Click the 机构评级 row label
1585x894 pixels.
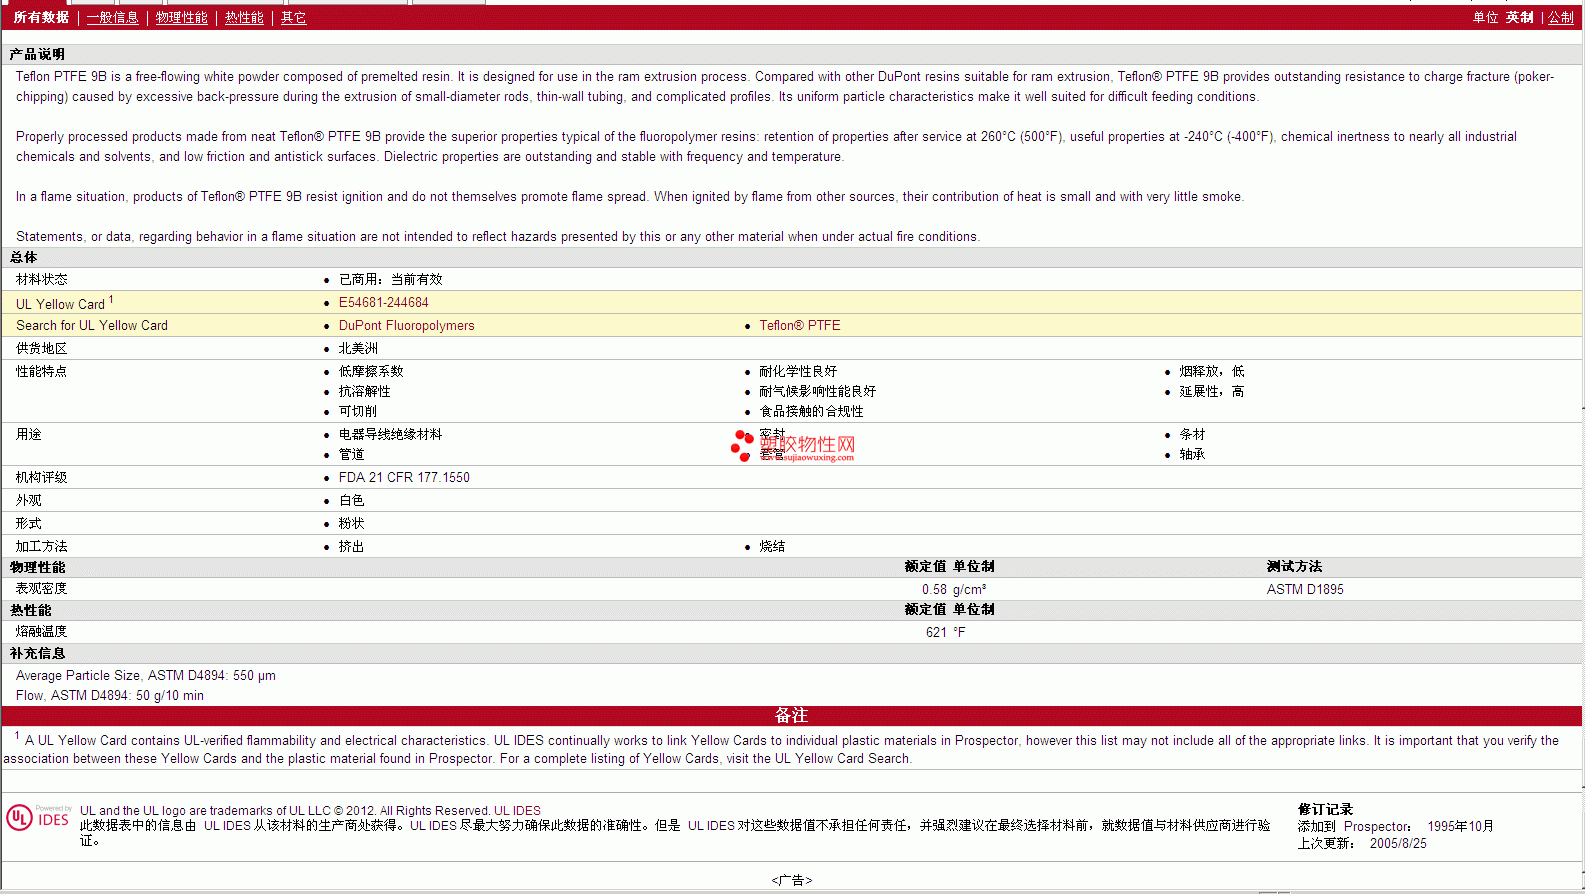(42, 478)
